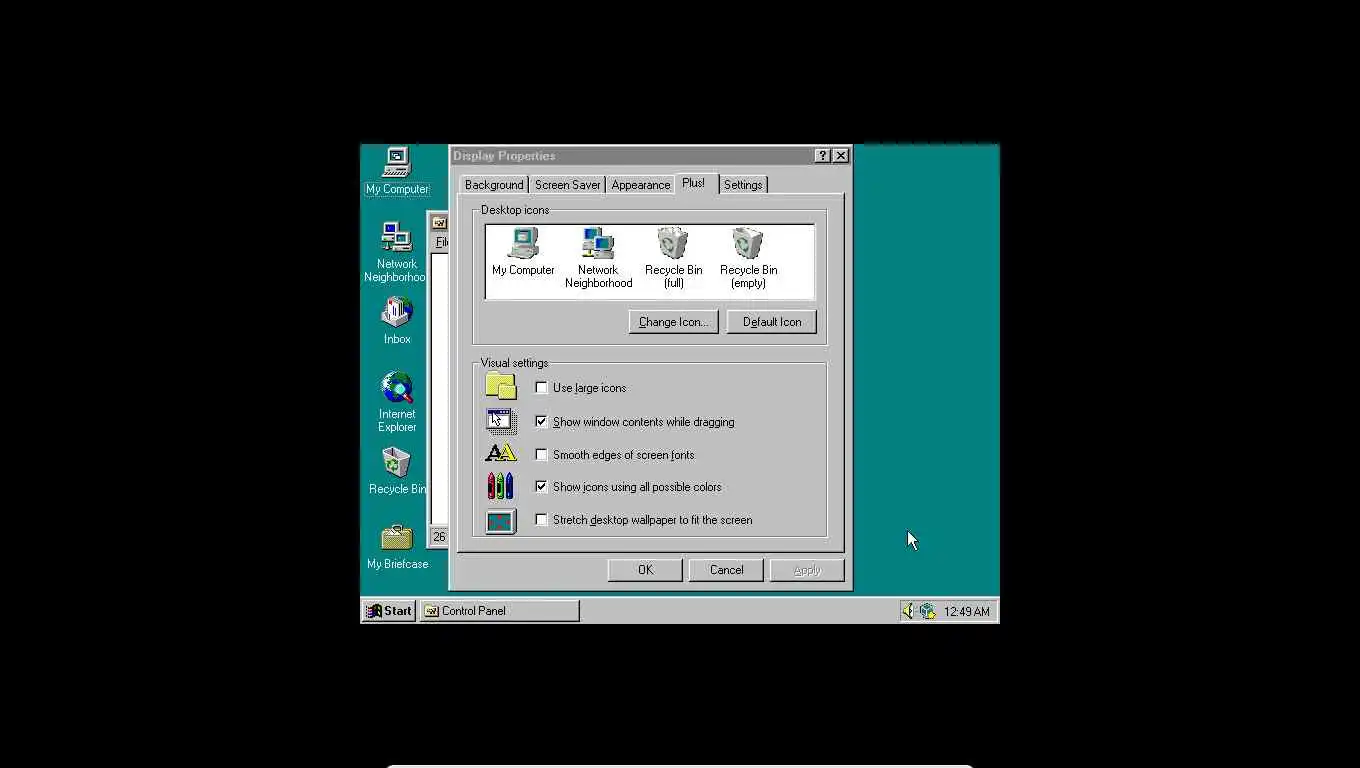
Task: Click the font AA icon in Visual settings
Action: point(501,454)
